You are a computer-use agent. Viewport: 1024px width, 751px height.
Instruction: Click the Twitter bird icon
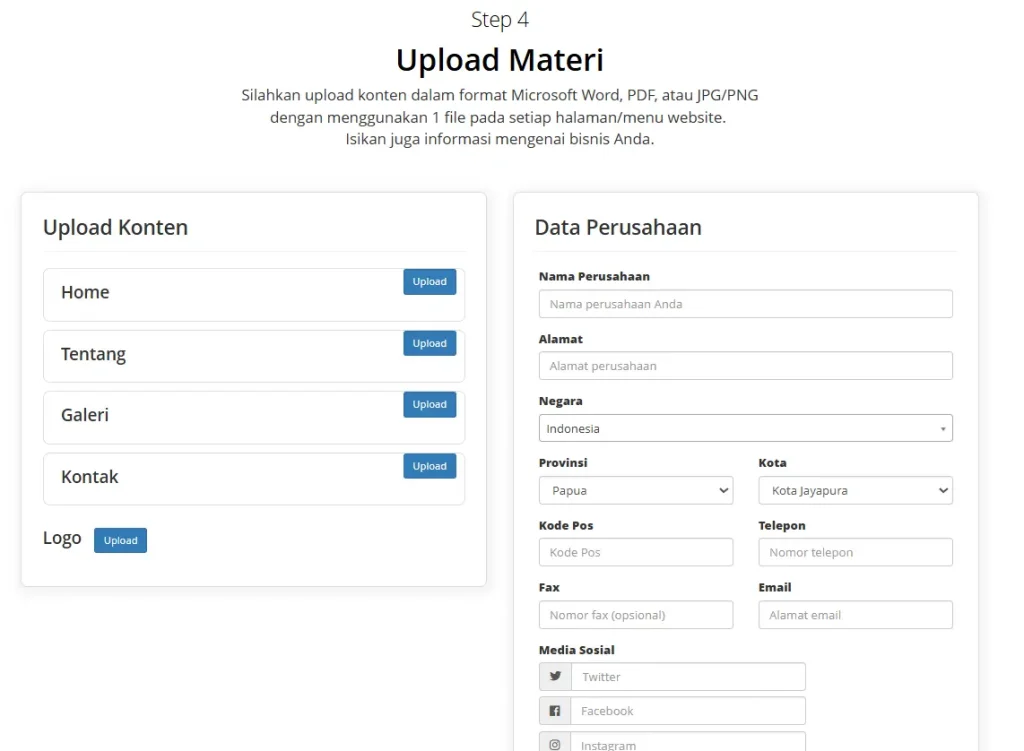555,677
